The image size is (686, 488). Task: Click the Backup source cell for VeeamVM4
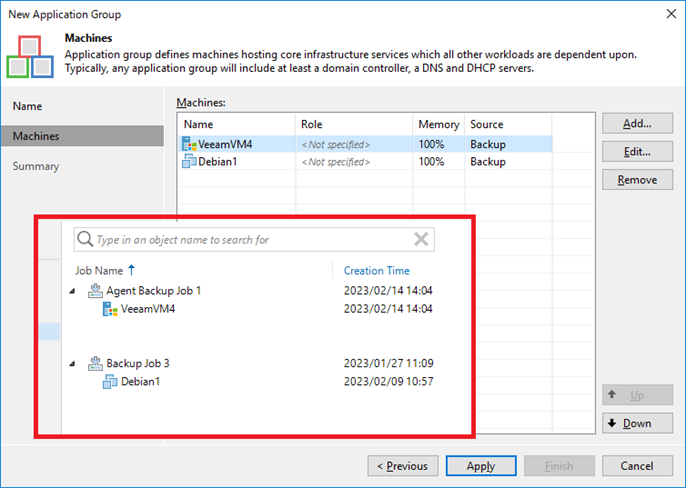pyautogui.click(x=488, y=144)
